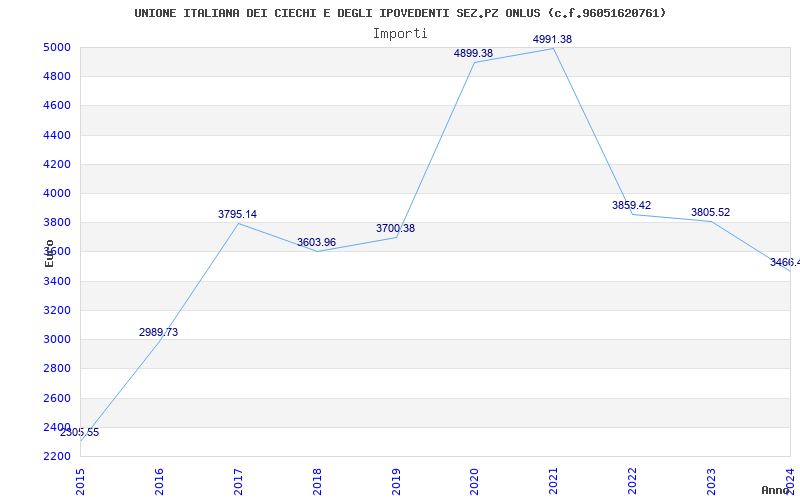Click the data label 3795.14
The height and width of the screenshot is (500, 800).
pos(238,214)
